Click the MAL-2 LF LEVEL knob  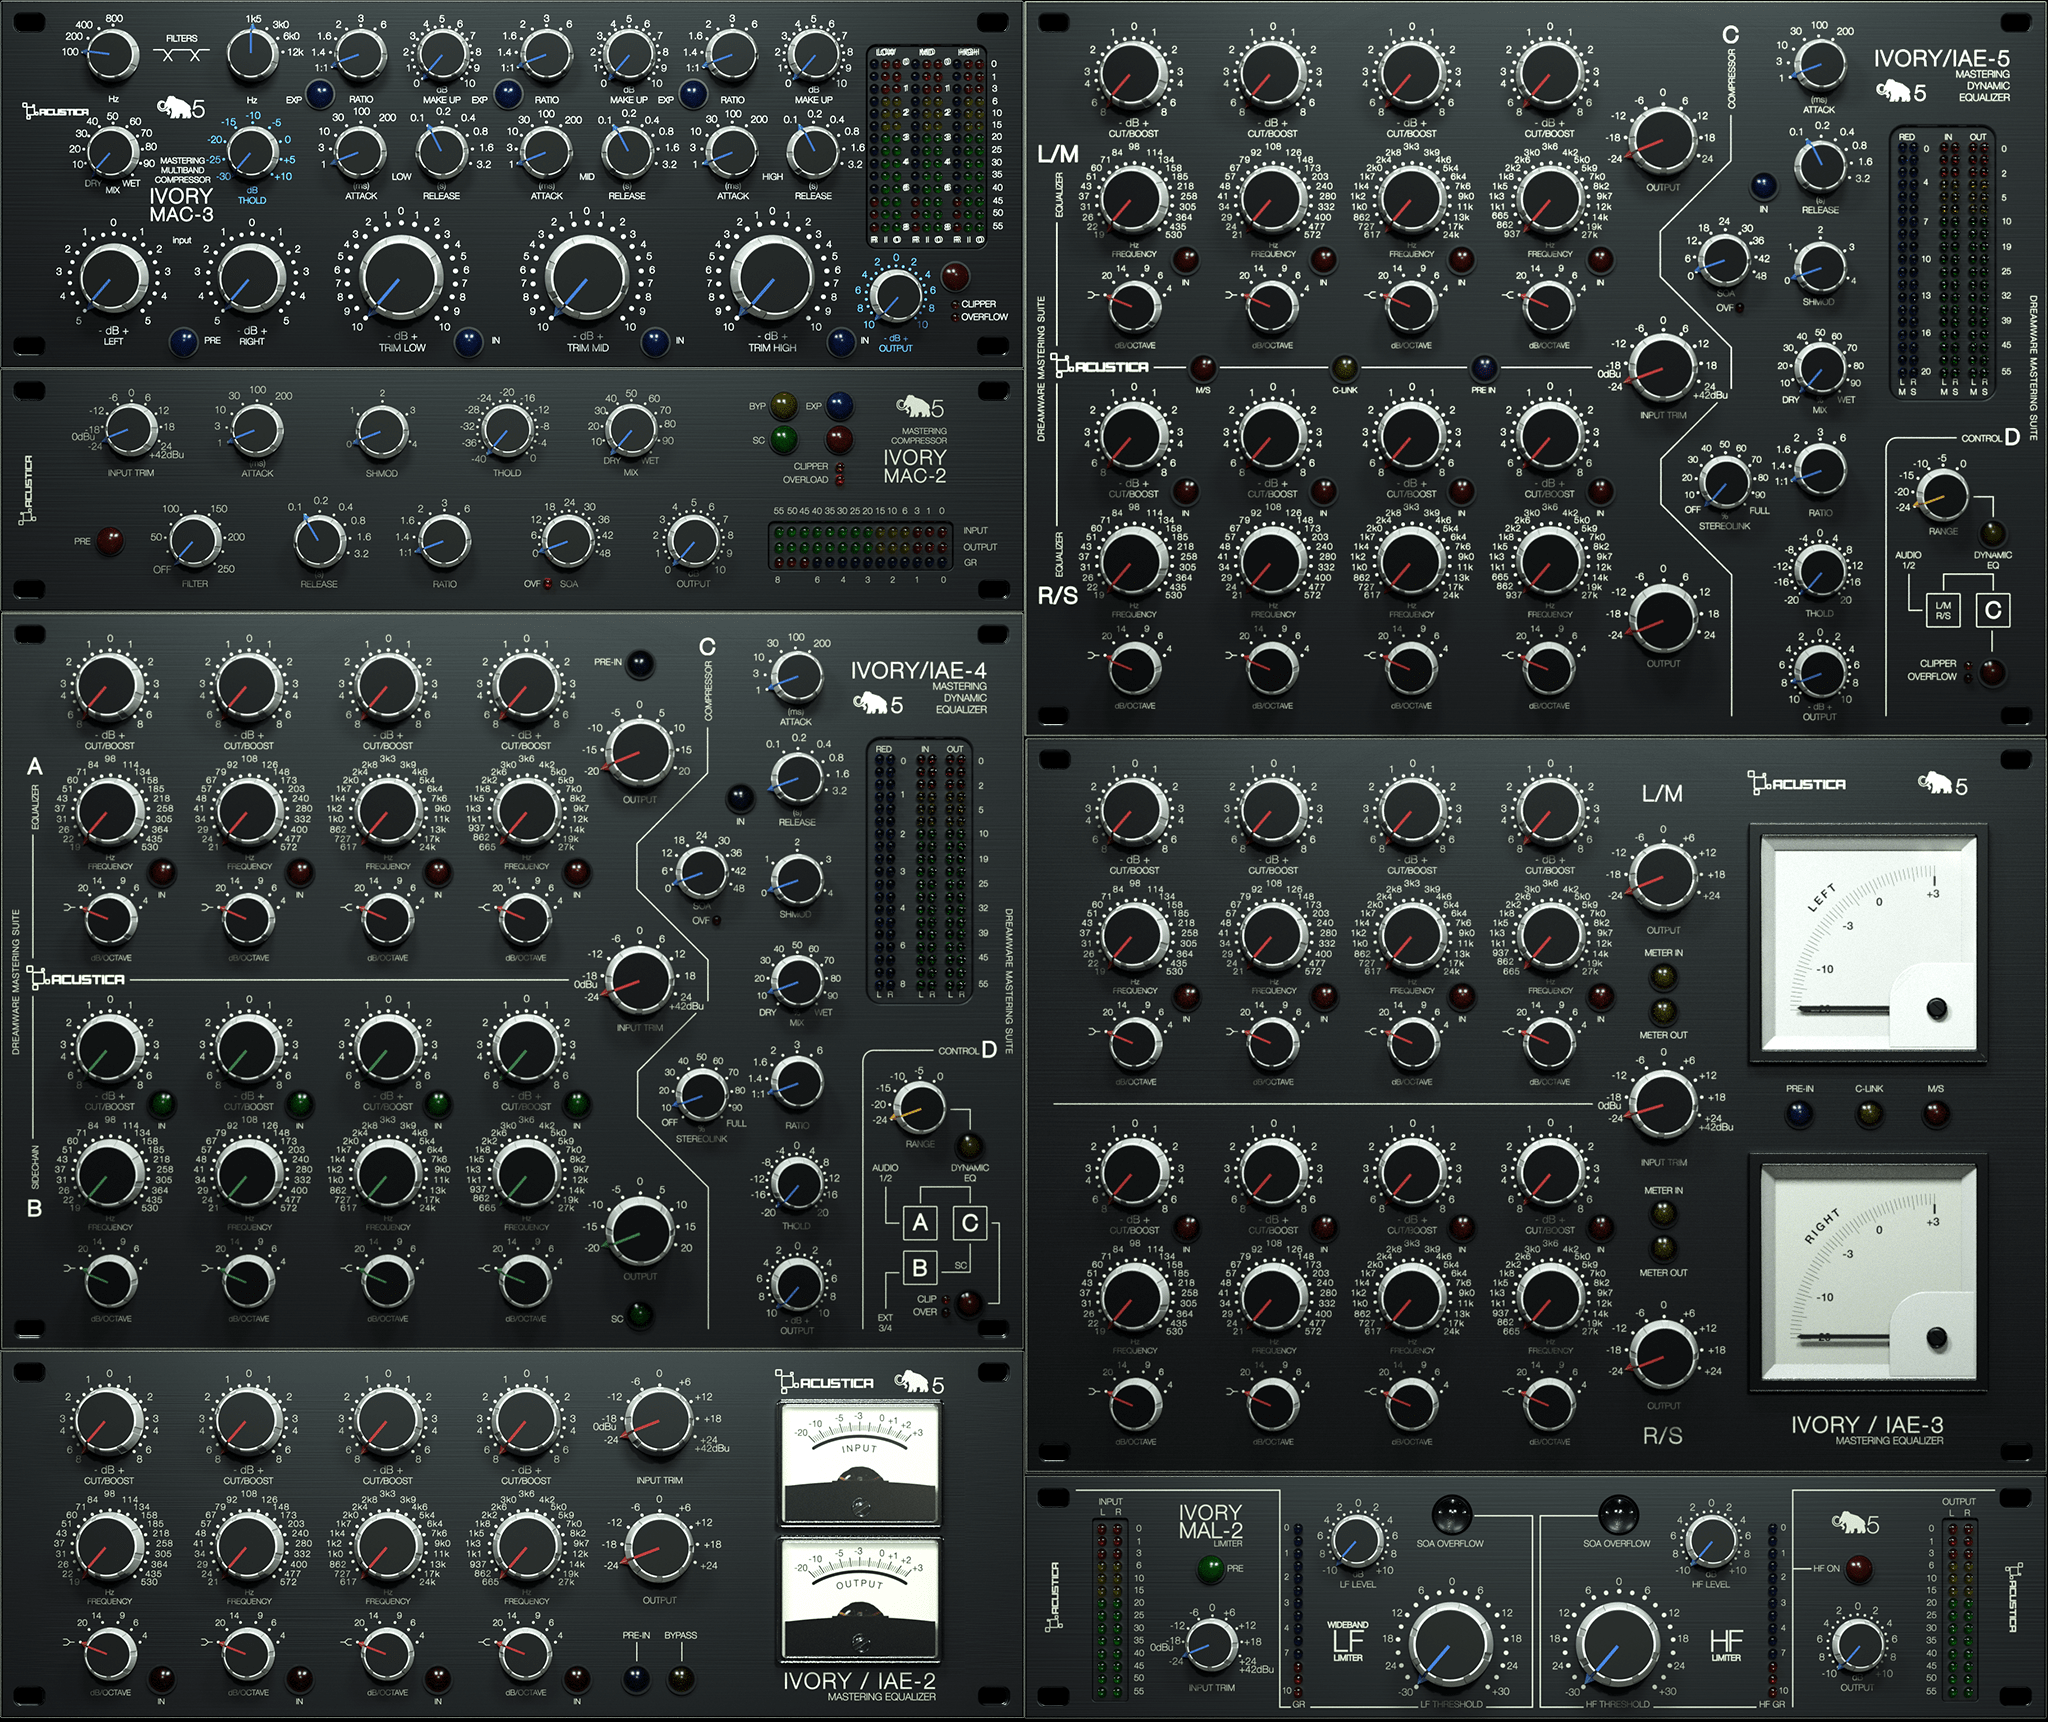pos(1357,1542)
